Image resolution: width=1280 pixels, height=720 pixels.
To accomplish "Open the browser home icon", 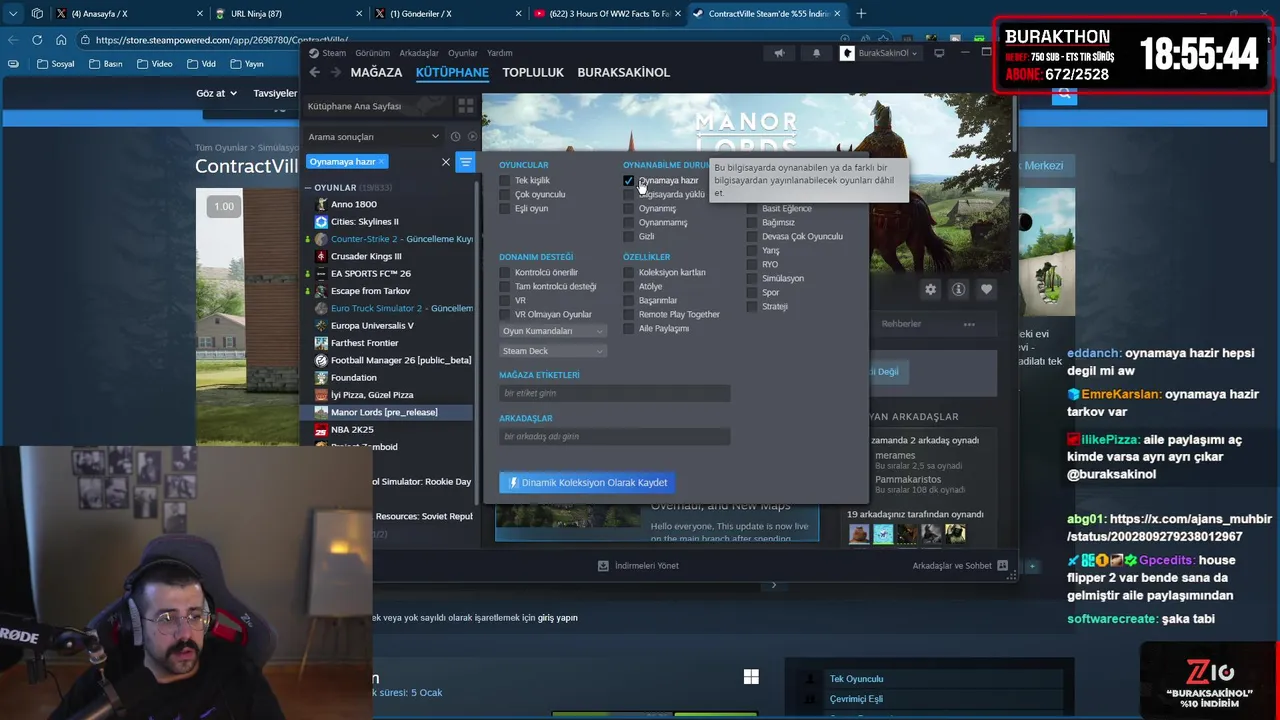I will [61, 40].
